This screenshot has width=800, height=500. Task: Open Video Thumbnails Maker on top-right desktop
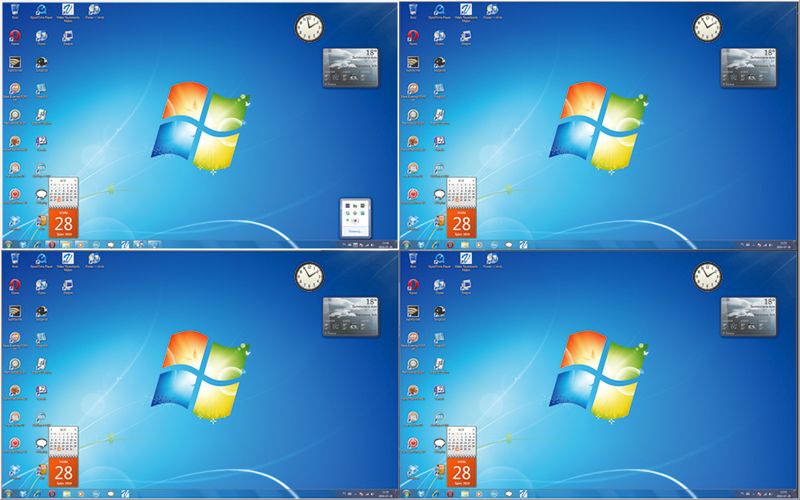point(466,12)
